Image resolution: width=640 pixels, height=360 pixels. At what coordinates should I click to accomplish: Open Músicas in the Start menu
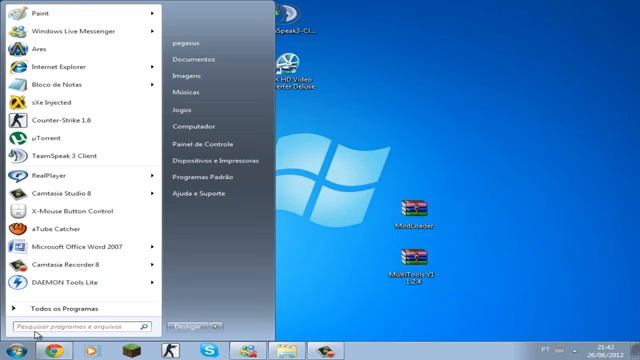coord(186,92)
